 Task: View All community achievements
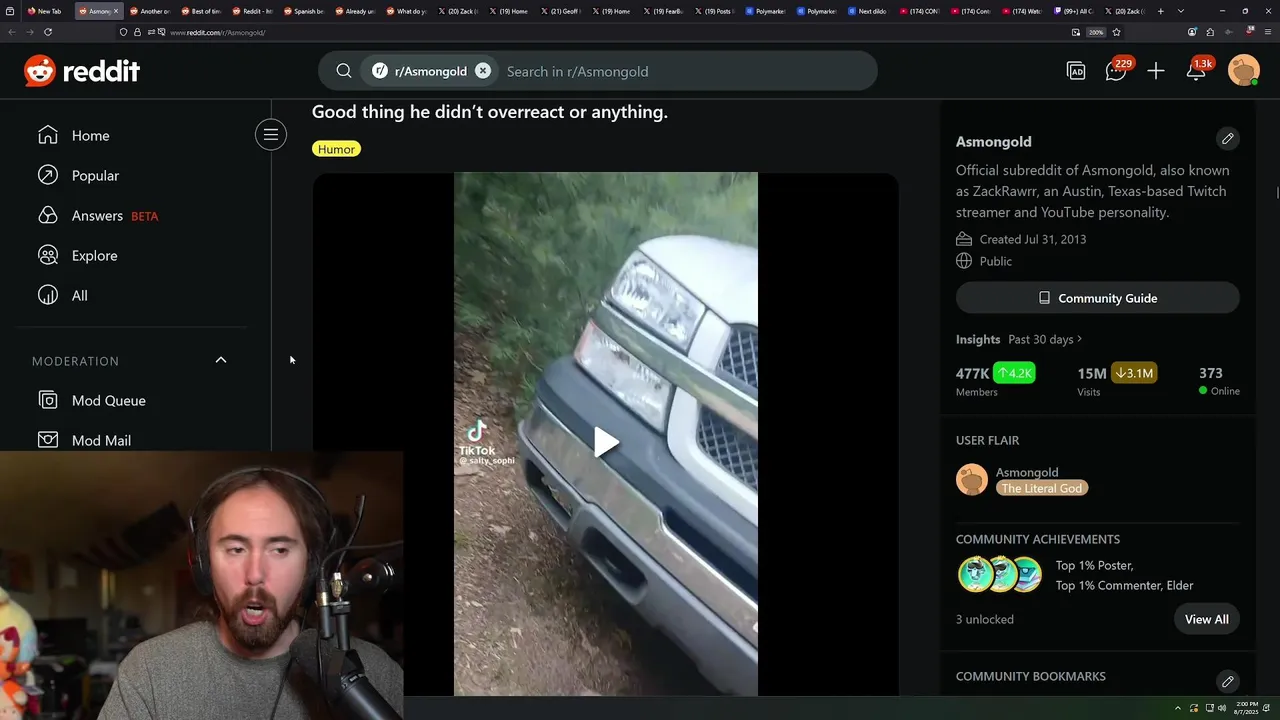(x=1206, y=619)
